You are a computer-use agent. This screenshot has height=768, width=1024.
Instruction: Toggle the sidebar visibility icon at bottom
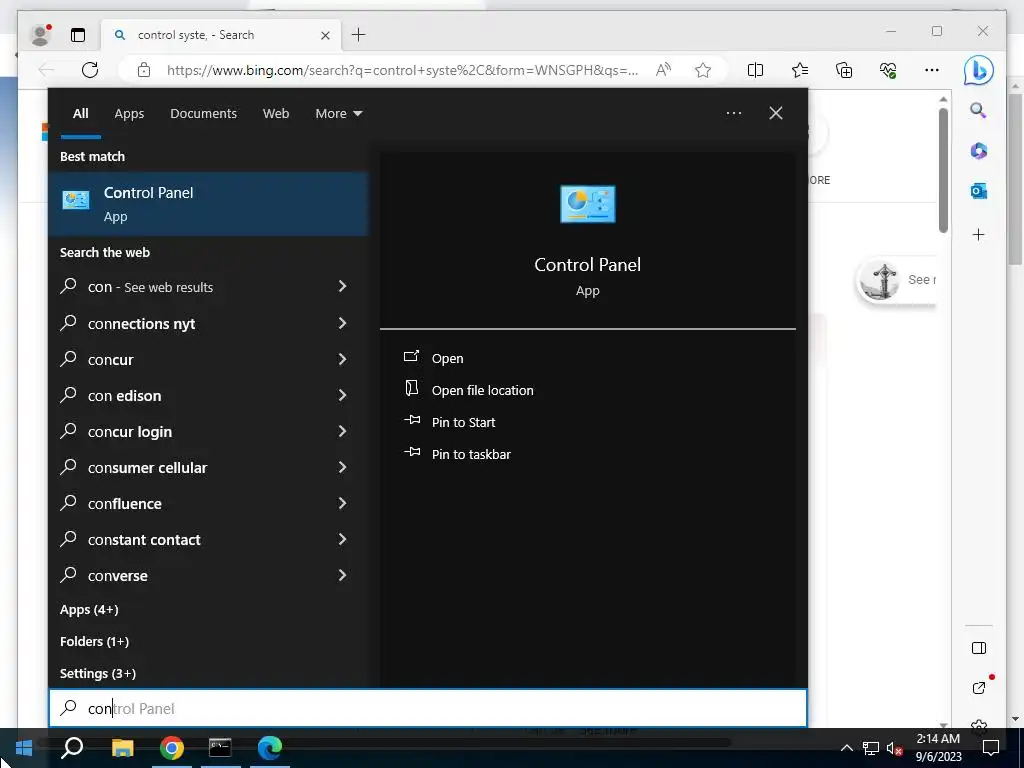tap(978, 648)
